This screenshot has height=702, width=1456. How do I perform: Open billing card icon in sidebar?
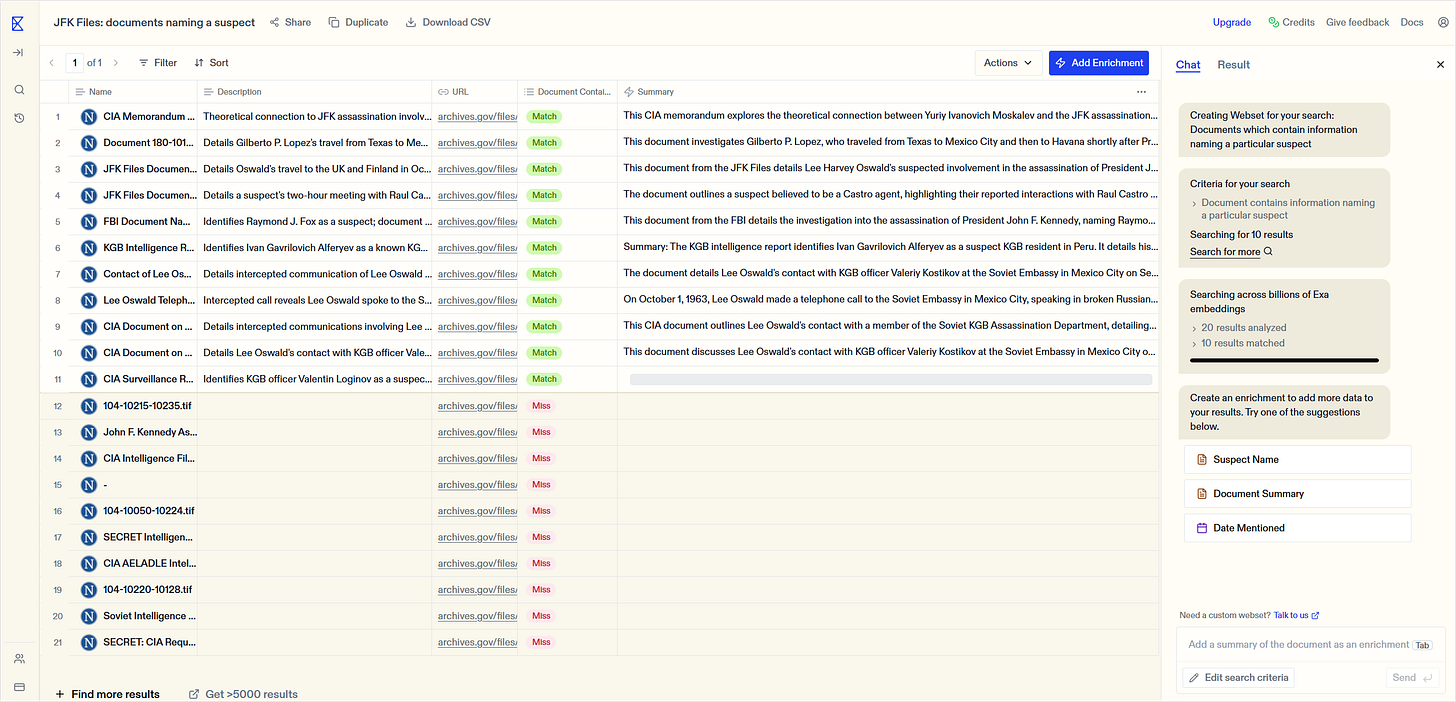click(19, 686)
